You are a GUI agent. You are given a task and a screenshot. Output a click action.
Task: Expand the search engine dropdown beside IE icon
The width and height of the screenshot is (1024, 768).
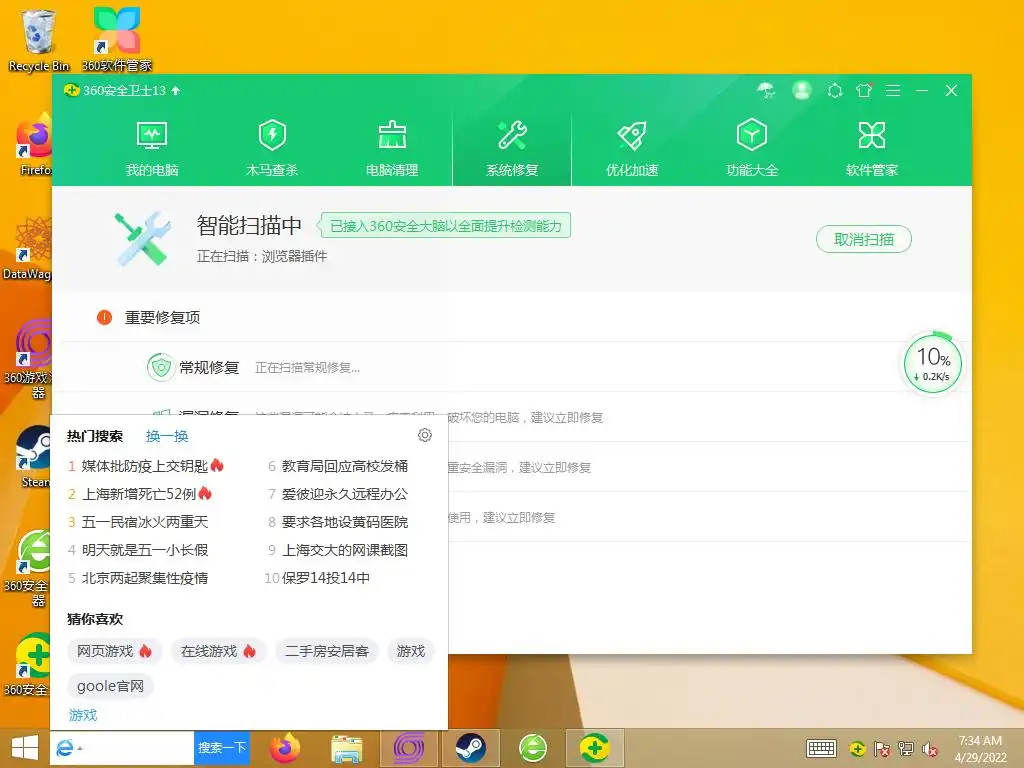pos(80,748)
